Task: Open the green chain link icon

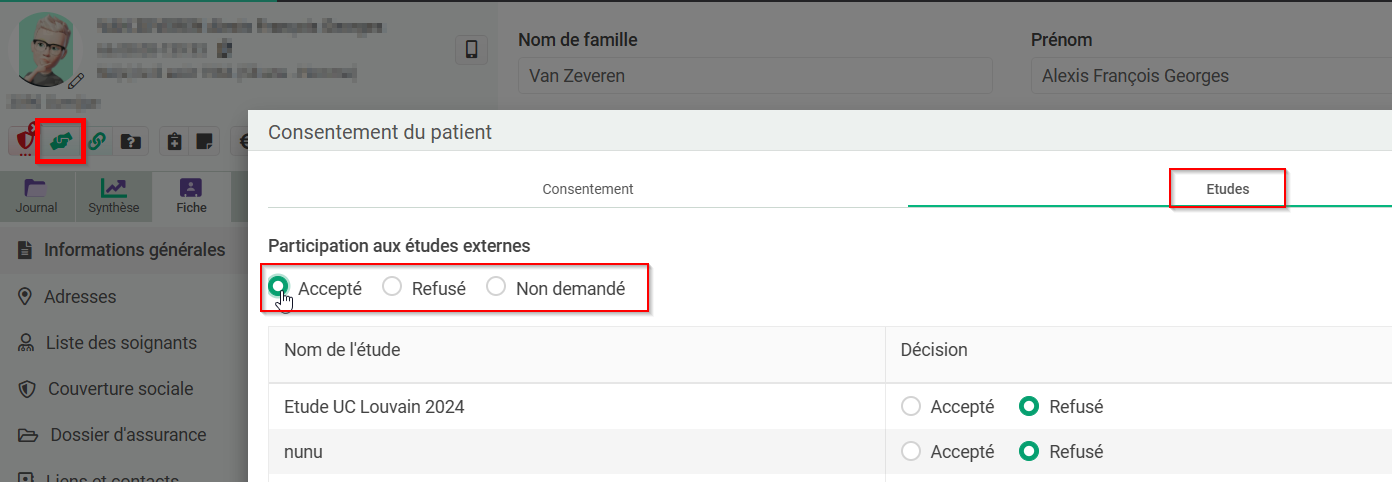Action: (97, 141)
